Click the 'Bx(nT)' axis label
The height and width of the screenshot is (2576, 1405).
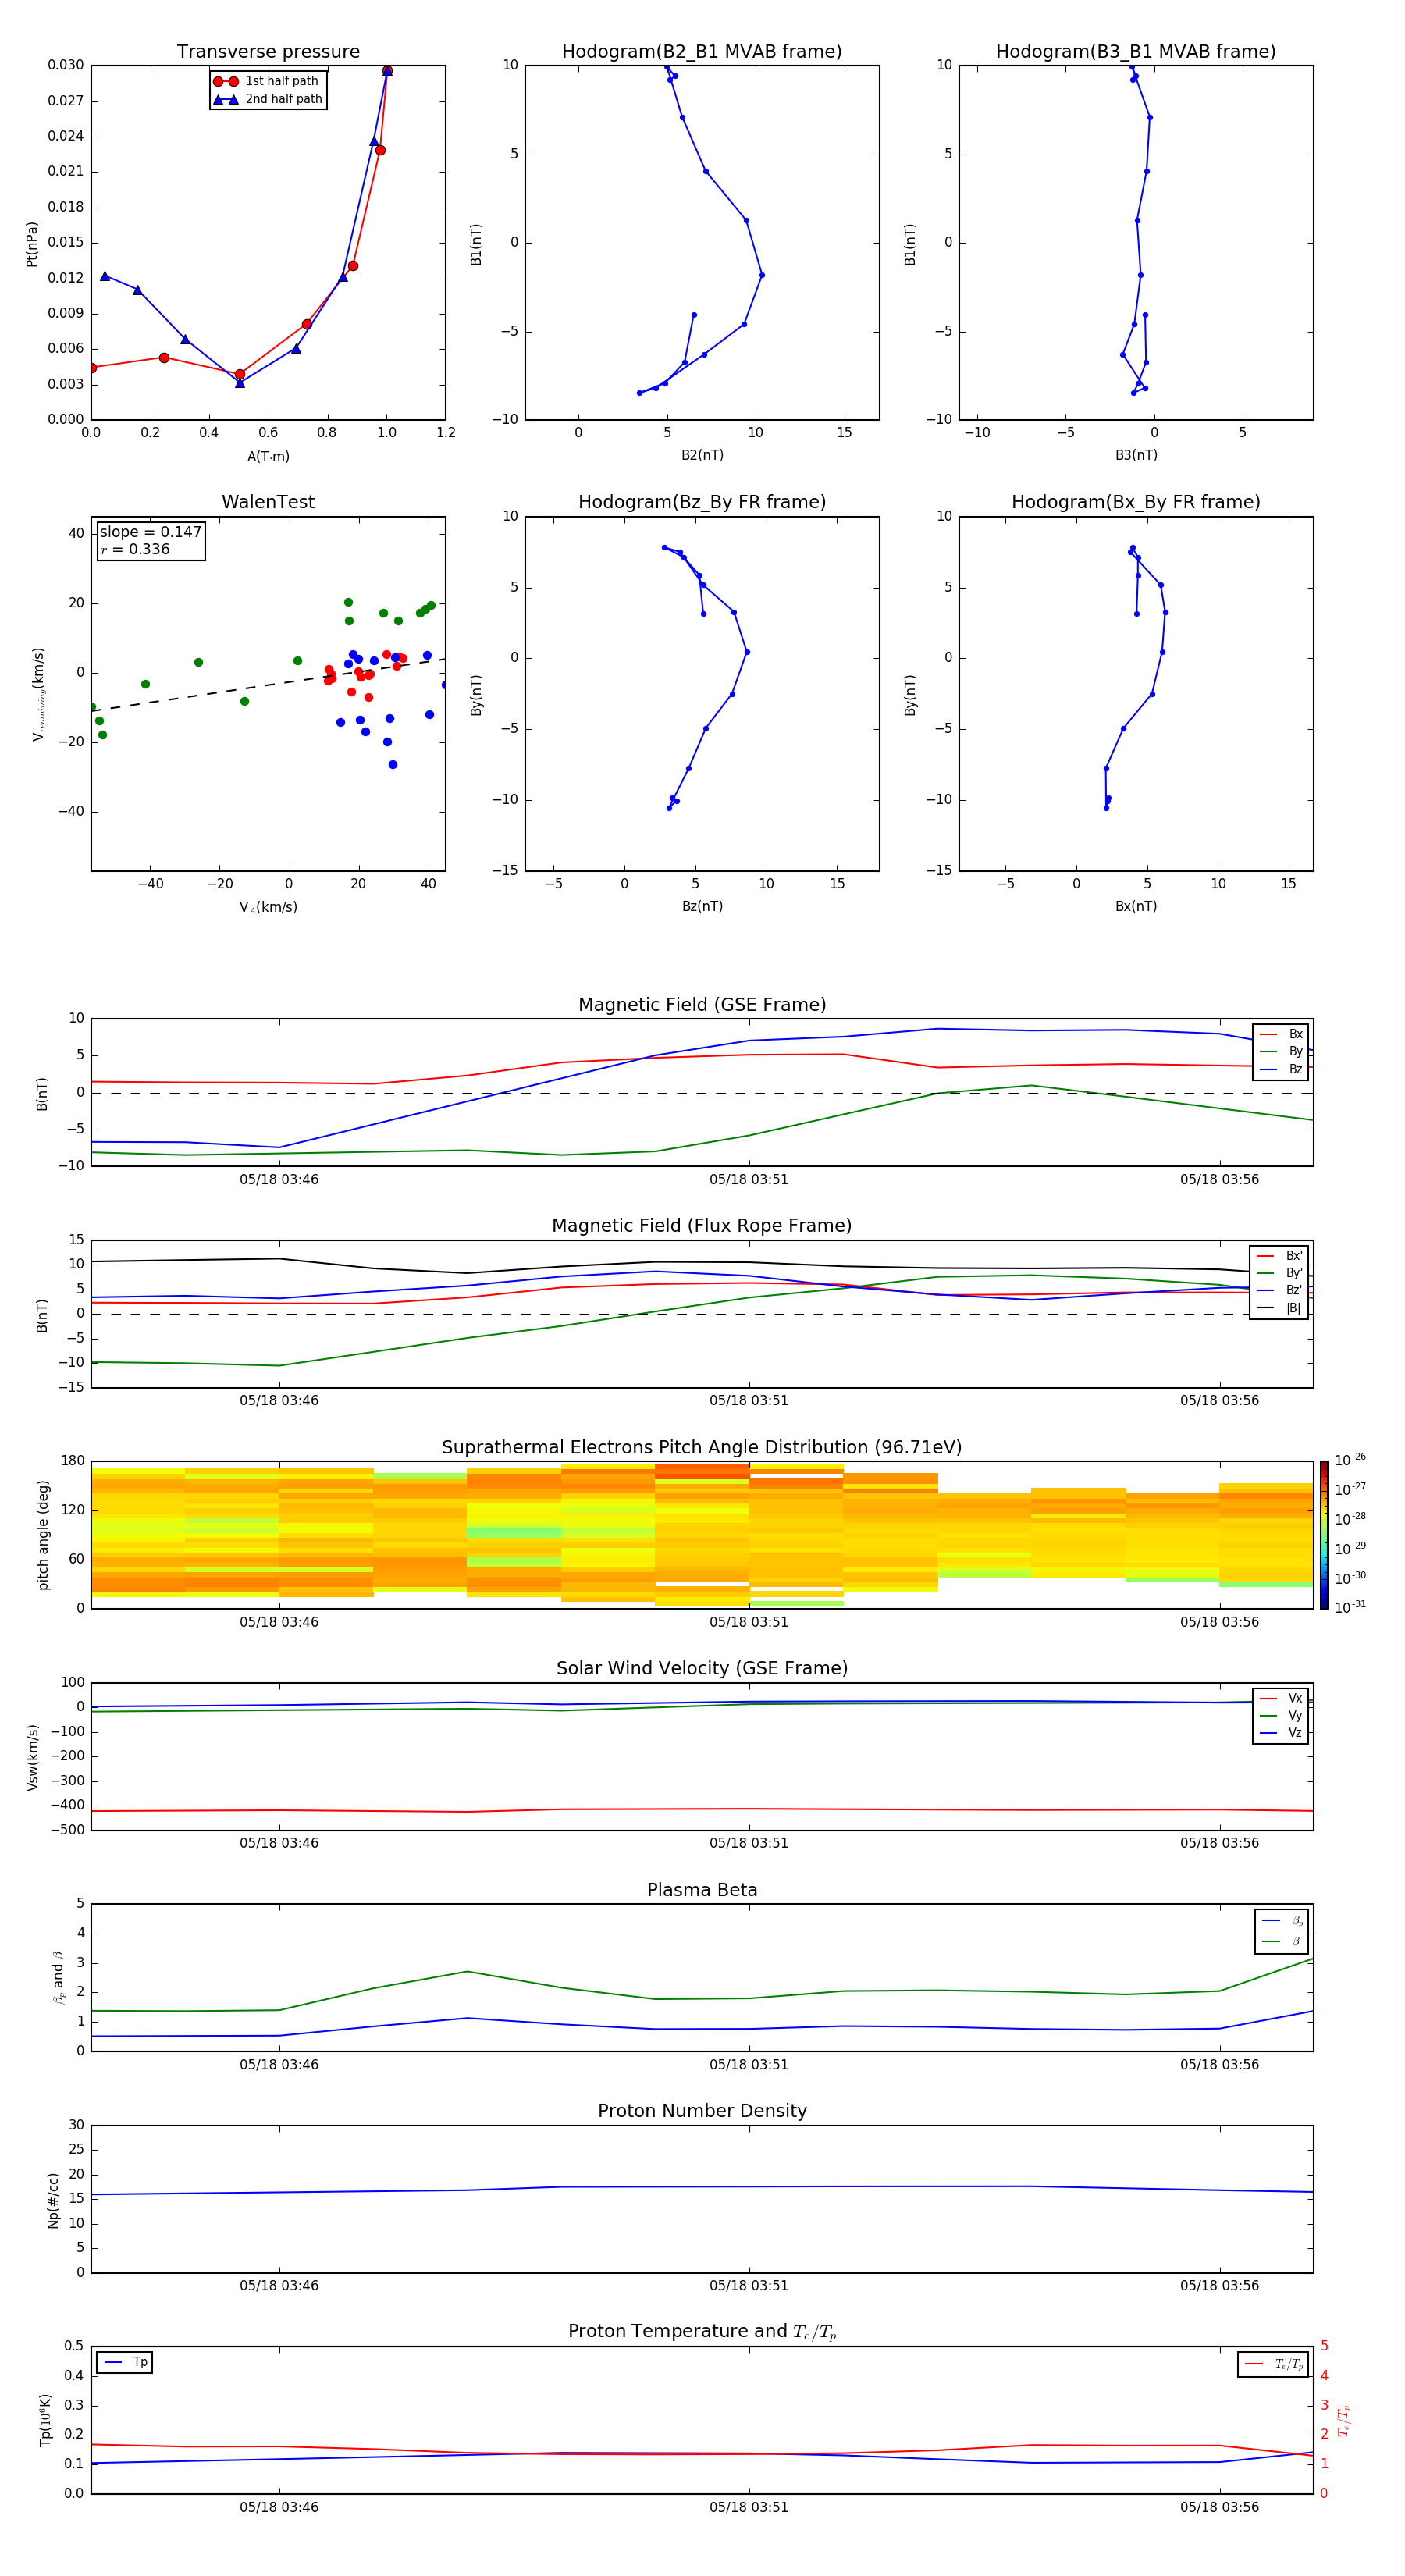click(1136, 906)
